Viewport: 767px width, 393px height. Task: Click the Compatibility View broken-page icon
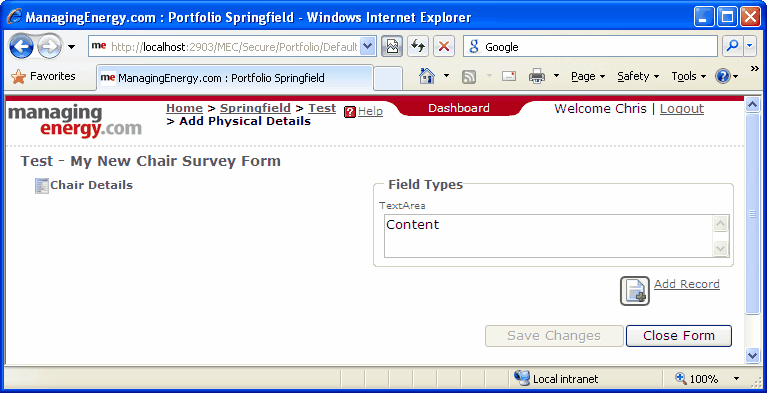point(392,46)
